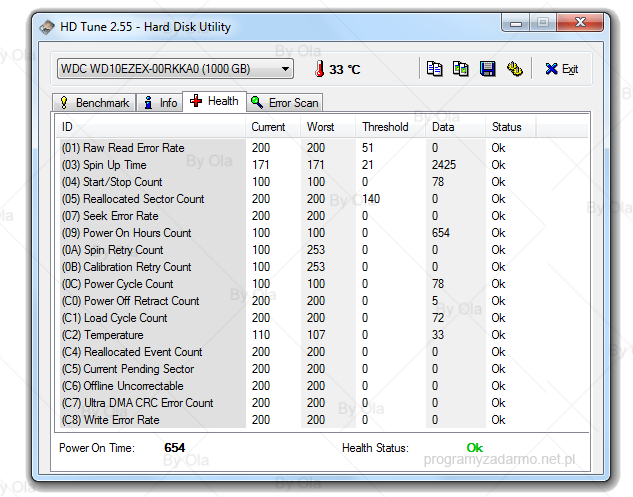Select the (C6) Offline Uncorrectable row
This screenshot has height=497, width=633.
[323, 386]
